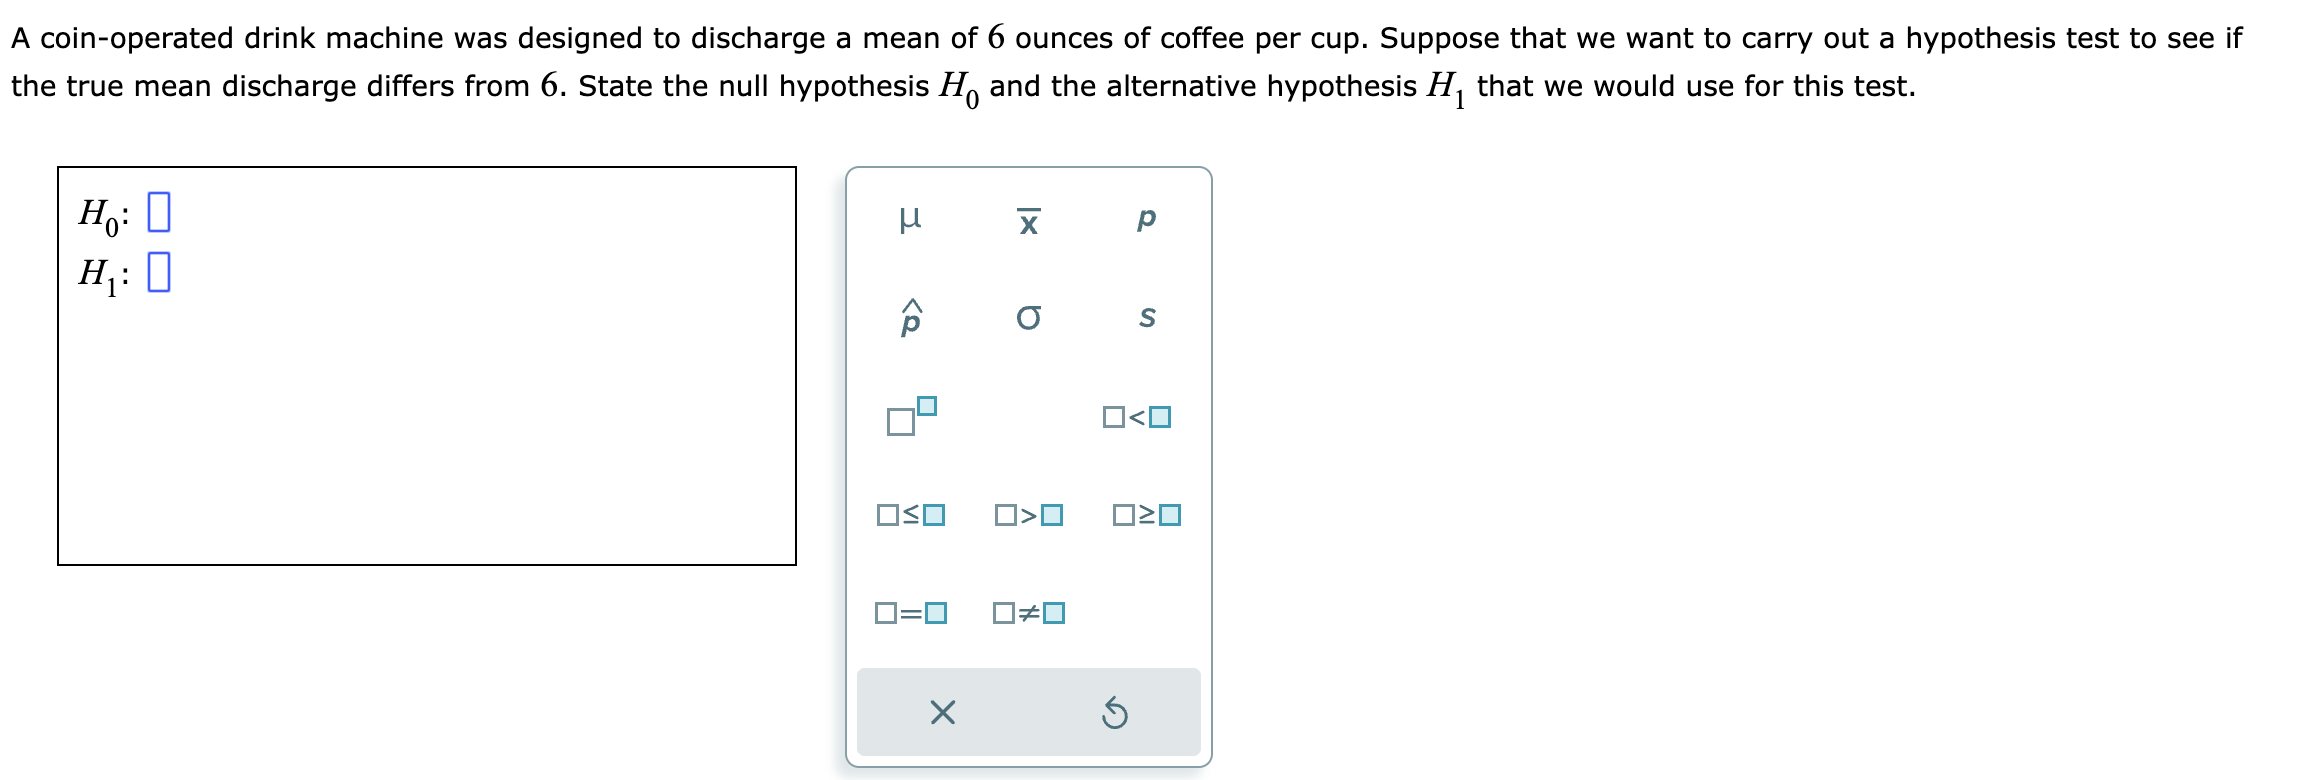Insert the p̂ sample proportion symbol
Viewport: 2298px width, 780px height.
click(911, 318)
